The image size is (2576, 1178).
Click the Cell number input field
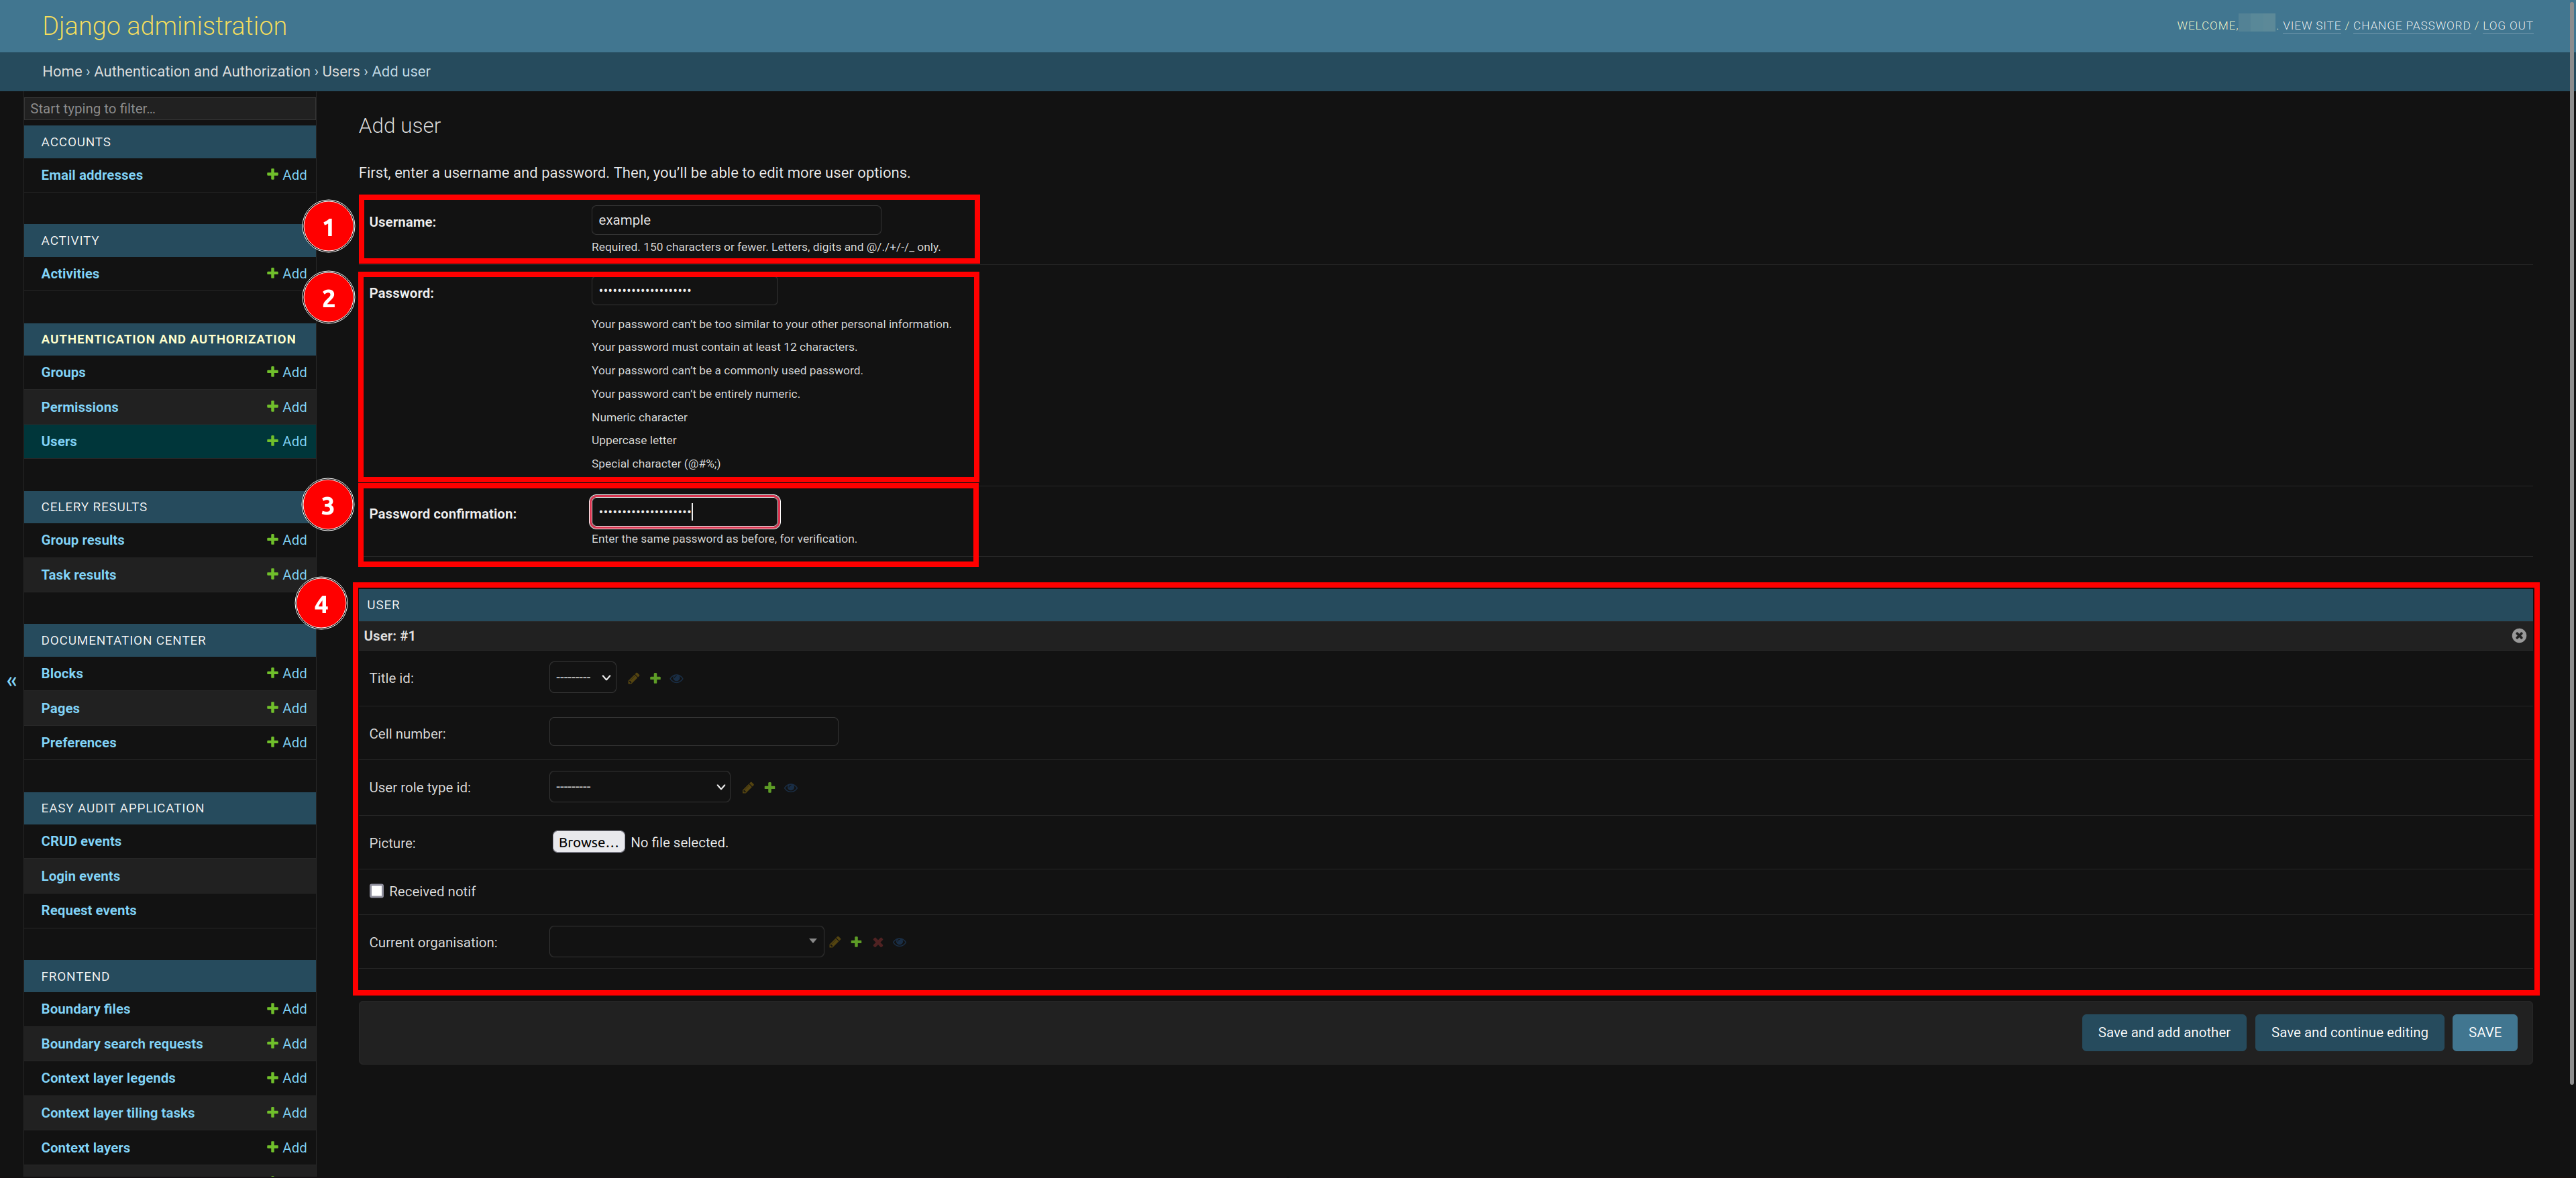(693, 732)
